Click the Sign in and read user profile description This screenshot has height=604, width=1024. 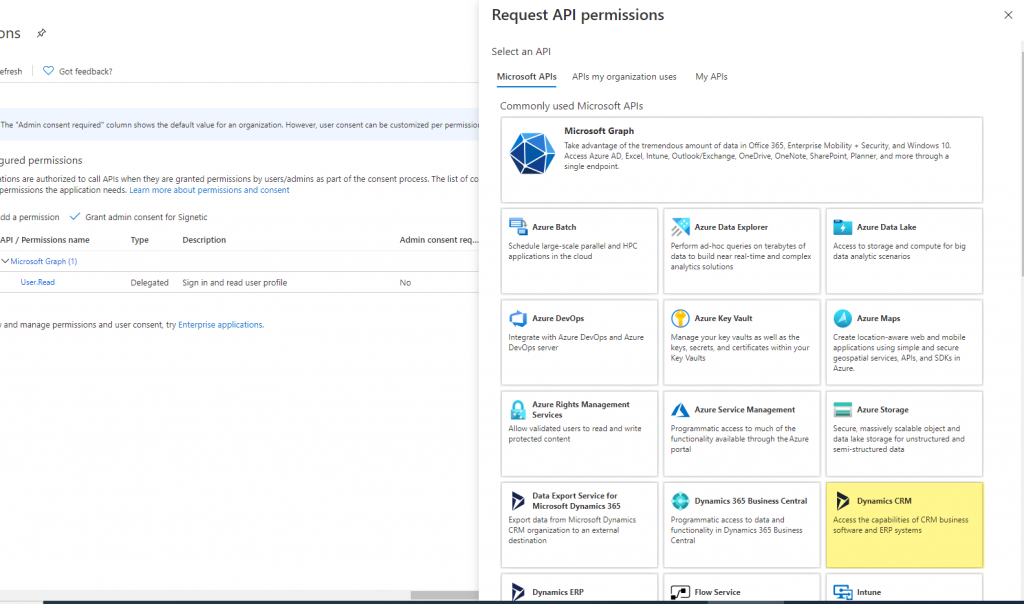point(234,283)
